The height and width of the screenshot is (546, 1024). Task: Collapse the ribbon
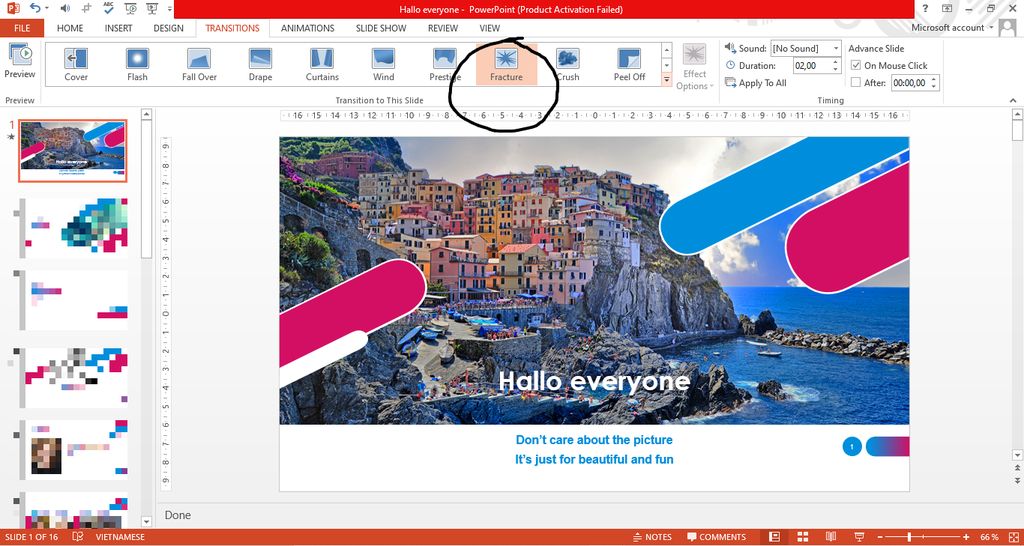coord(1013,101)
